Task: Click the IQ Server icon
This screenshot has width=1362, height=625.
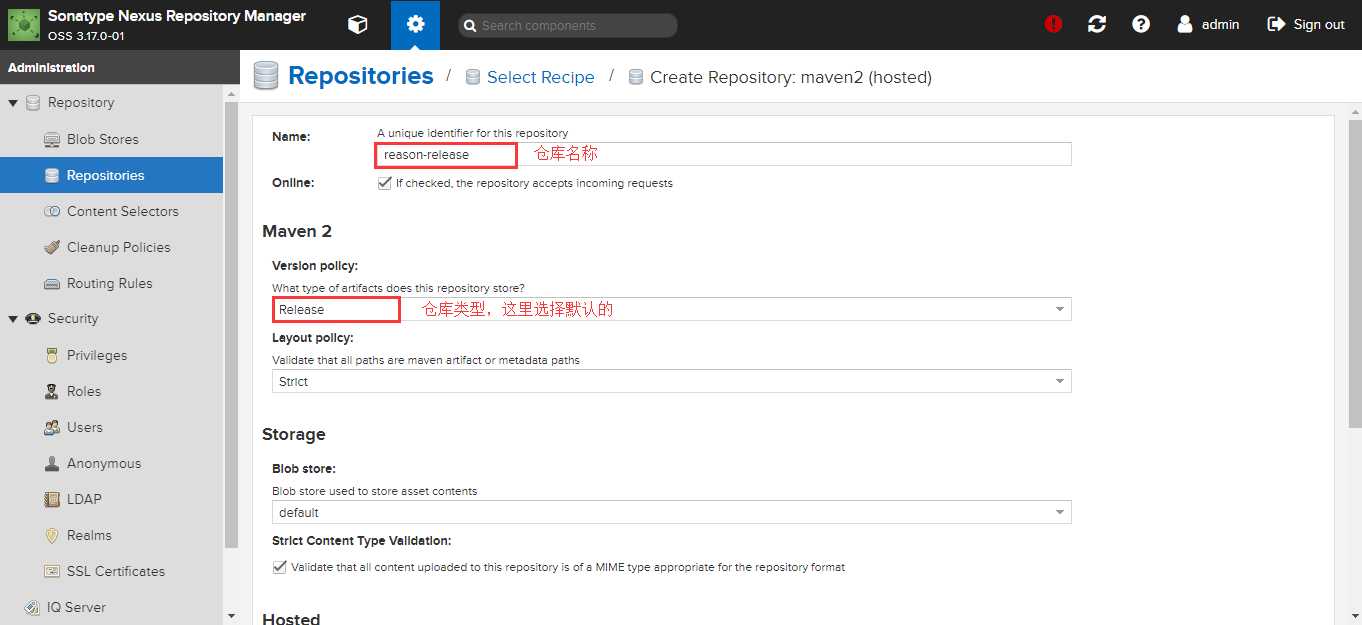Action: pyautogui.click(x=32, y=607)
